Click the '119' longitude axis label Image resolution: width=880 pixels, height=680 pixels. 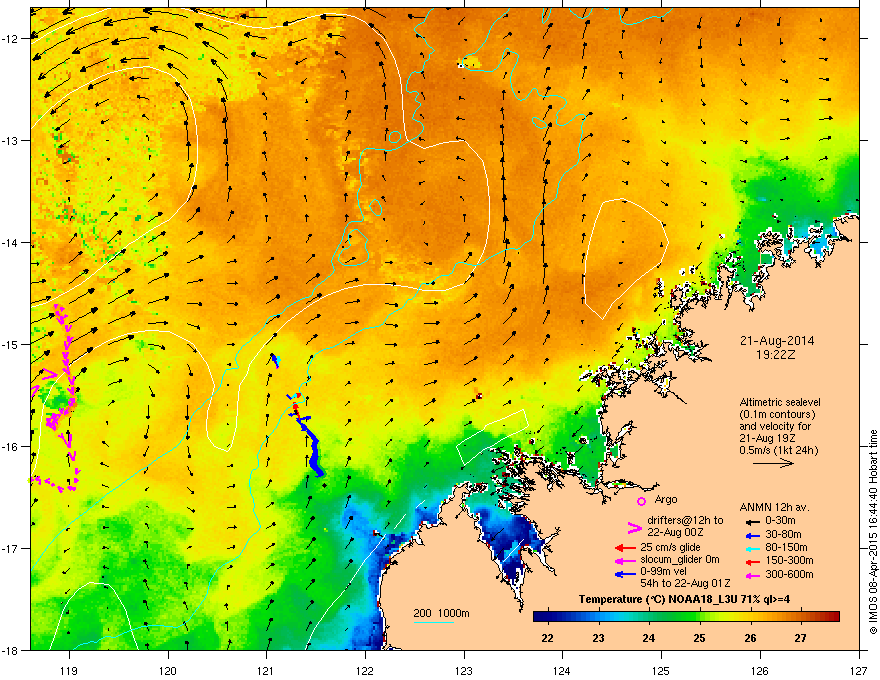click(68, 670)
